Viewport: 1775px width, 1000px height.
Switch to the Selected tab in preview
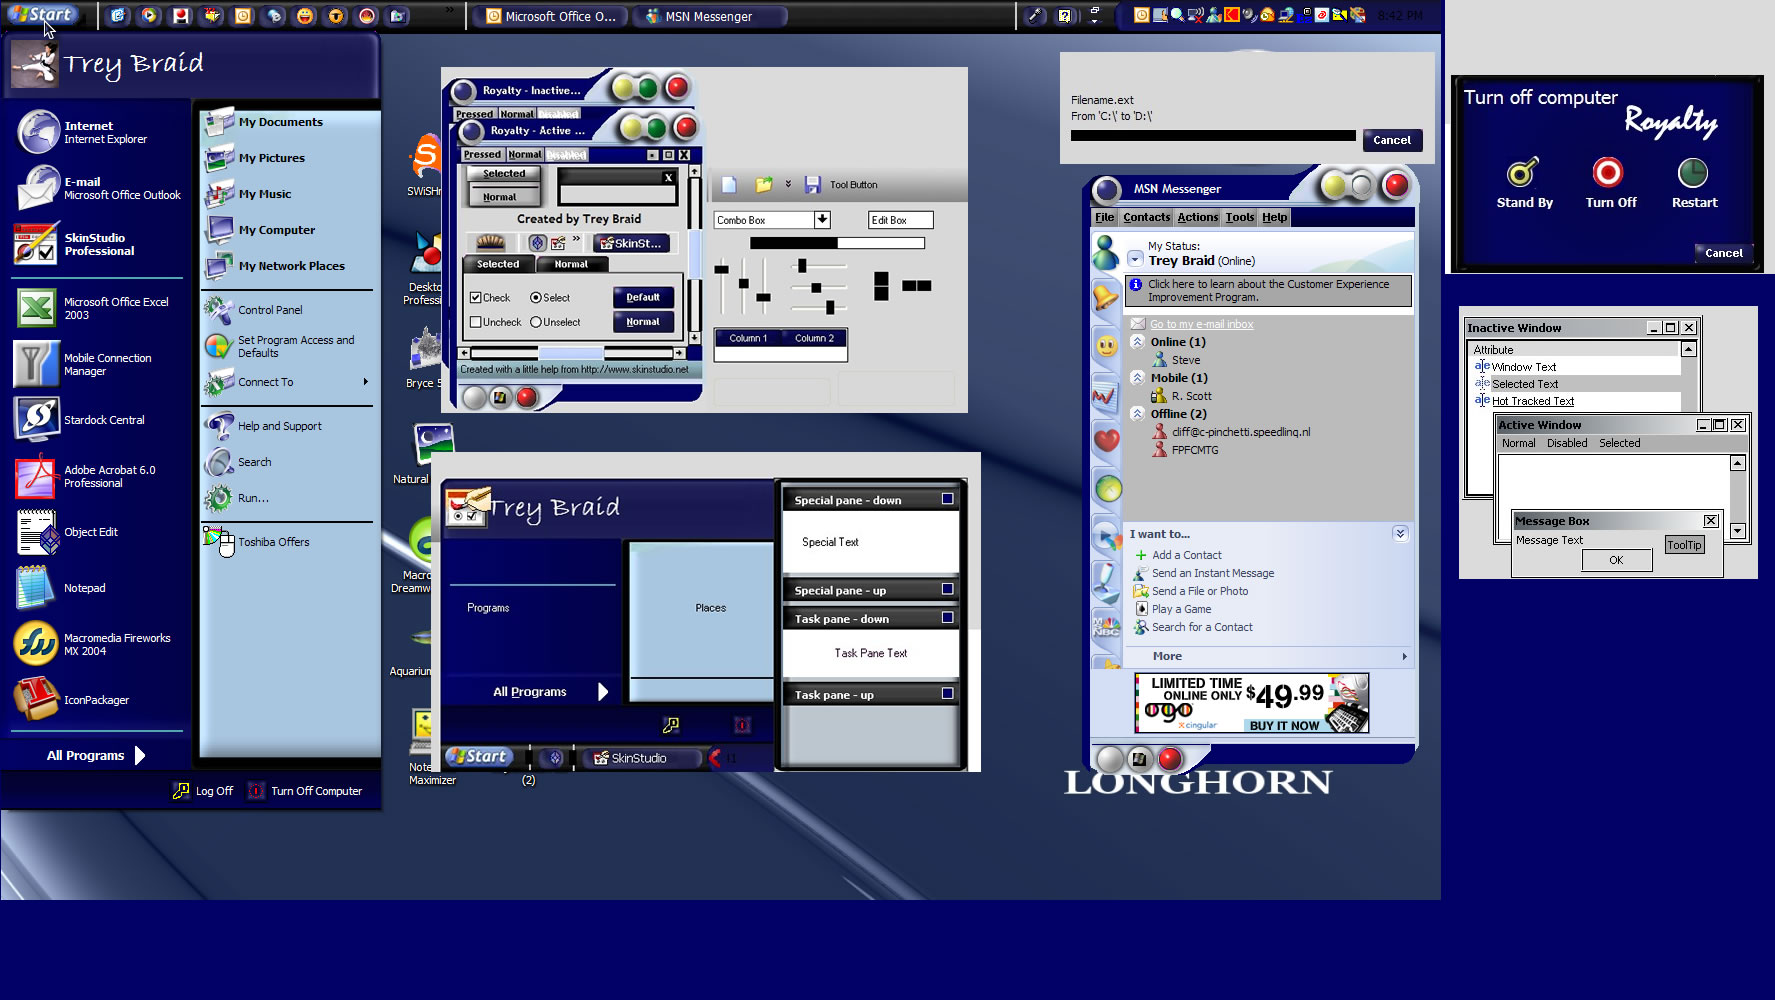(498, 264)
